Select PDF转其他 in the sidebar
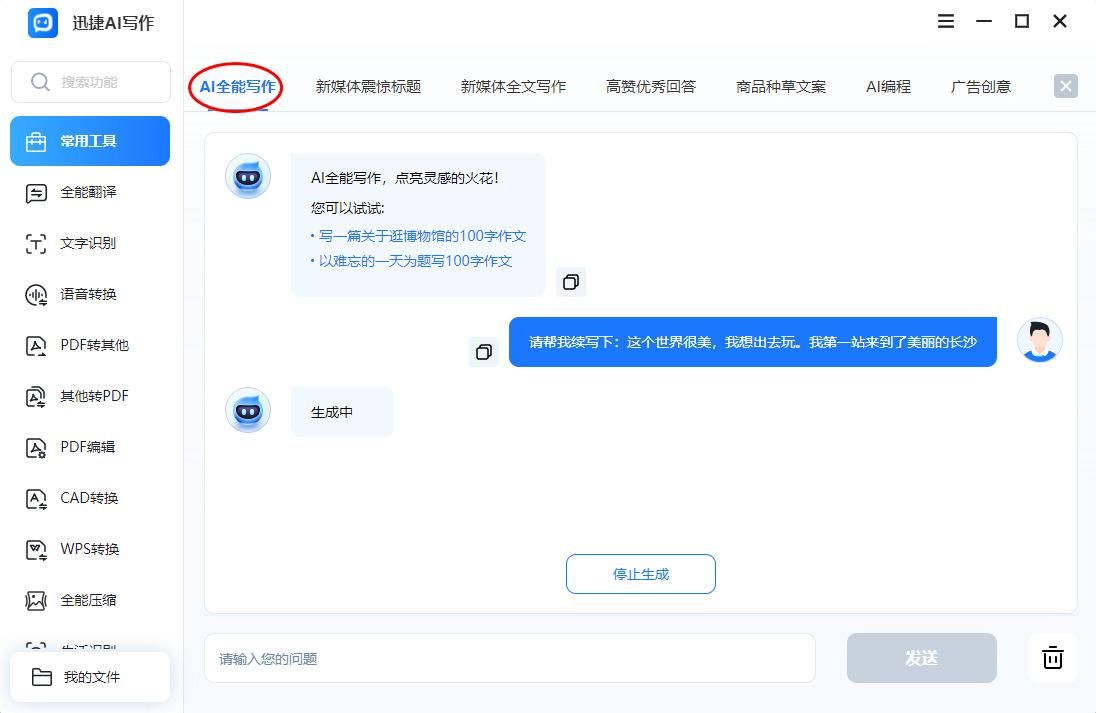1096x713 pixels. click(x=90, y=346)
